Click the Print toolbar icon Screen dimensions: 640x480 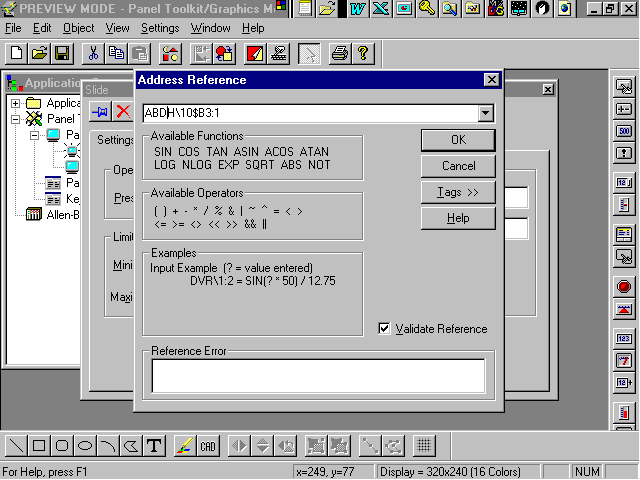[339, 53]
